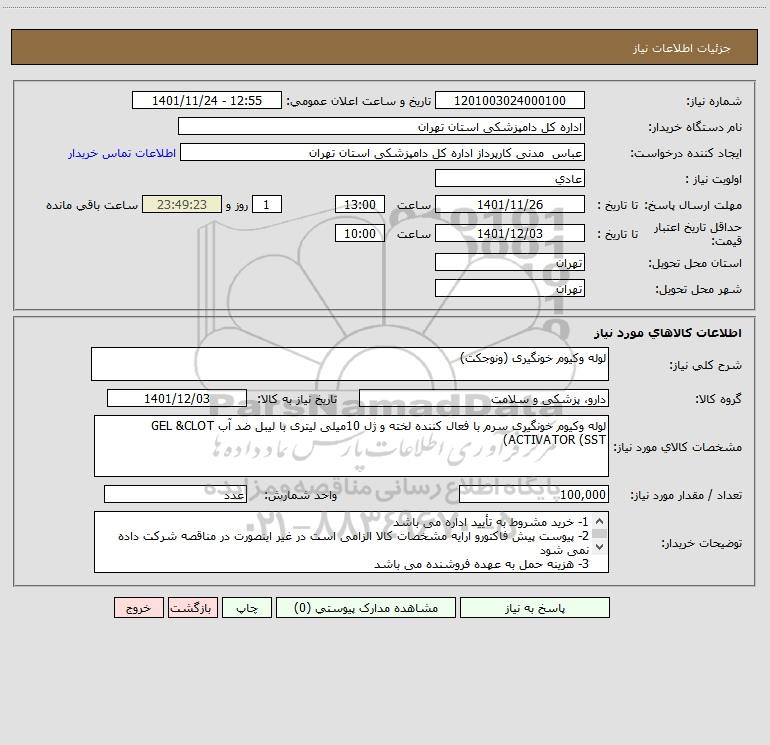Open مشاهده مدارک پیوستی (0) button
This screenshot has width=770, height=745.
tap(366, 608)
